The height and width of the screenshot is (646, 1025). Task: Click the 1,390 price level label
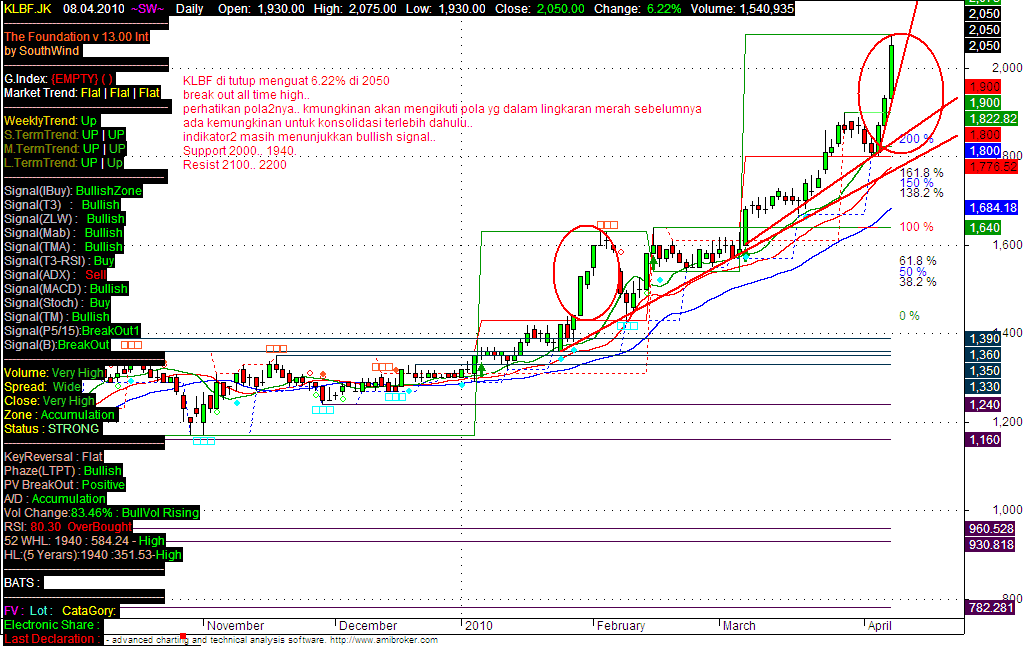click(x=984, y=339)
